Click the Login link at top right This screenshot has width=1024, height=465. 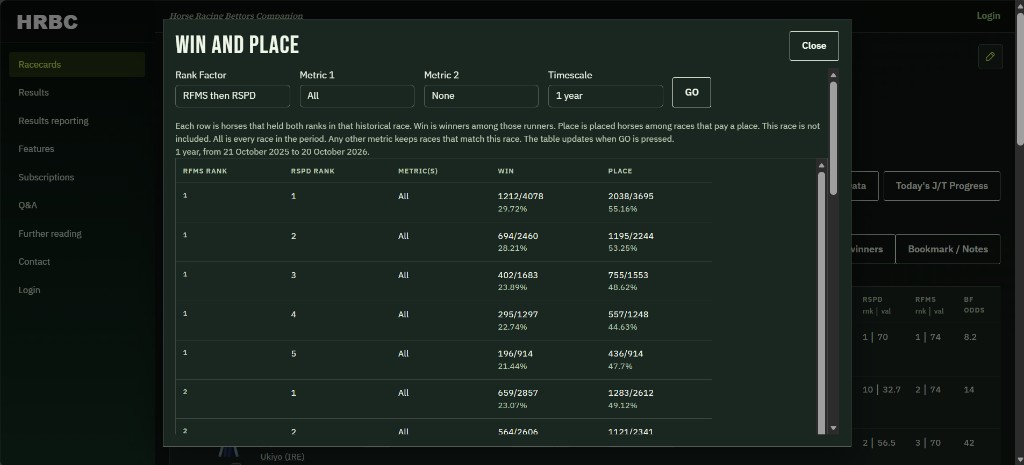click(x=988, y=16)
